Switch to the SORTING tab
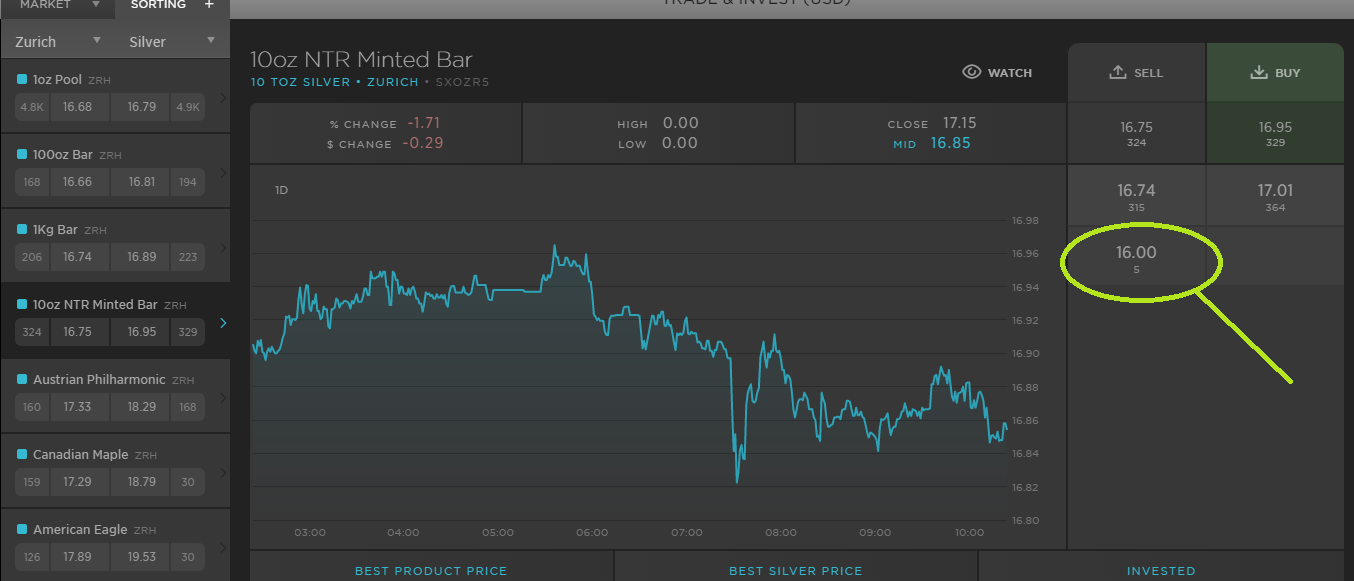Image resolution: width=1354 pixels, height=581 pixels. (158, 5)
